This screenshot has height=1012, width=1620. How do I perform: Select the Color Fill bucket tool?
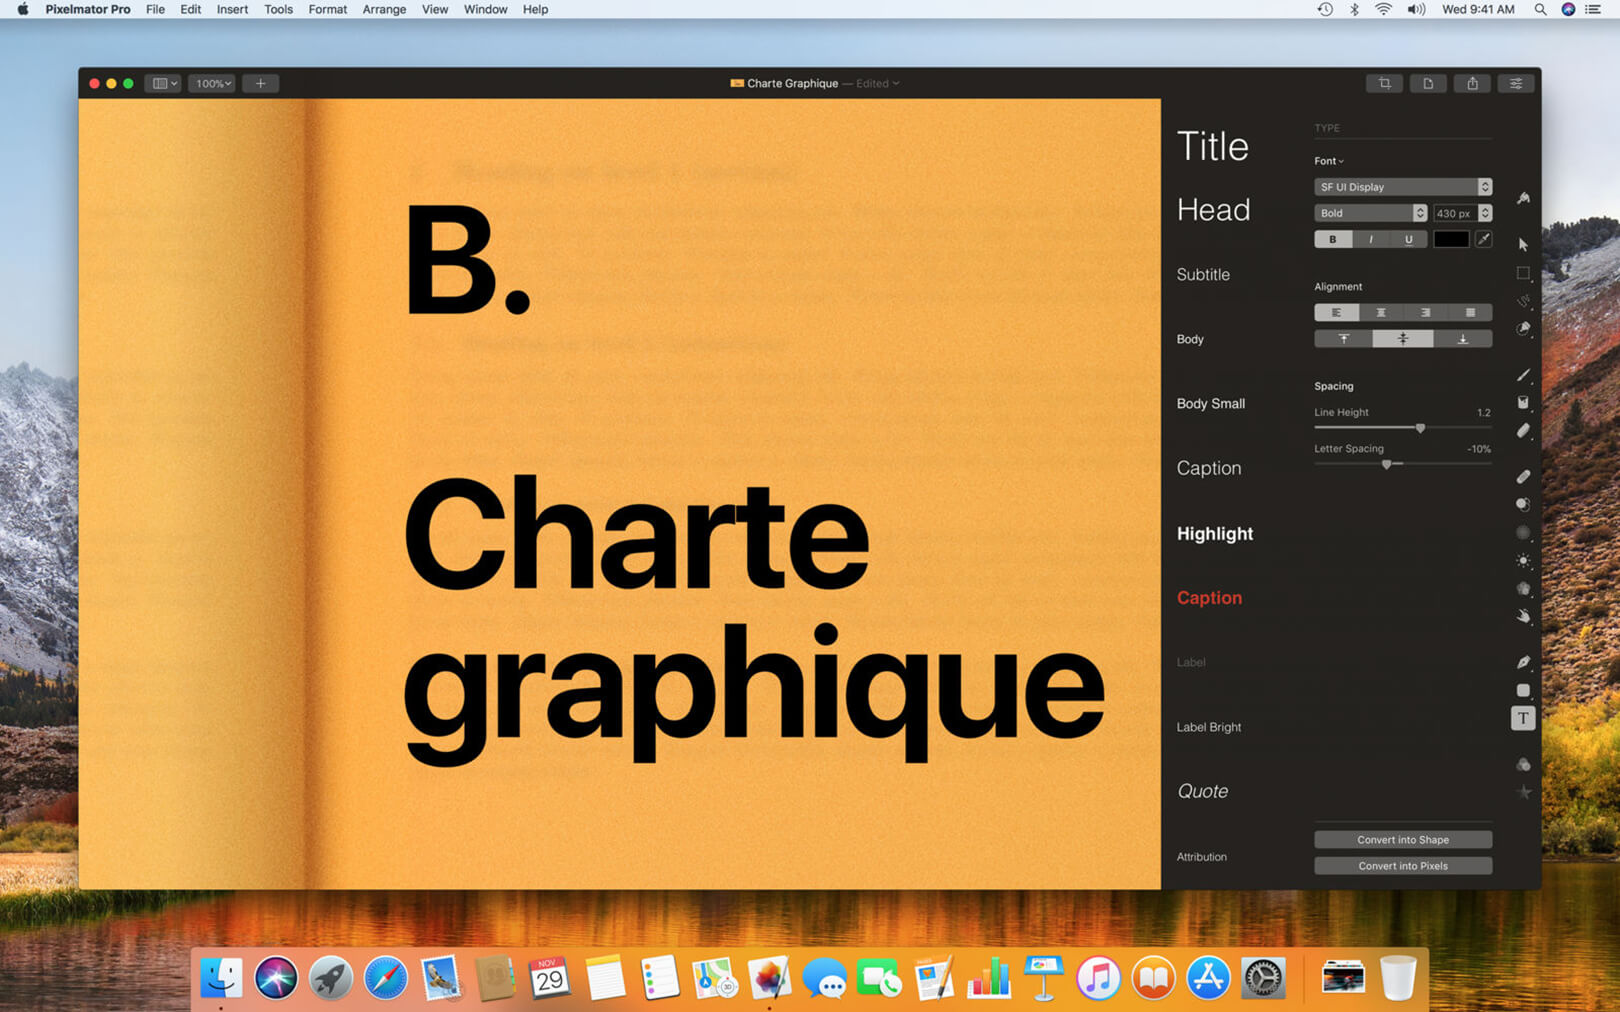pos(1523,402)
